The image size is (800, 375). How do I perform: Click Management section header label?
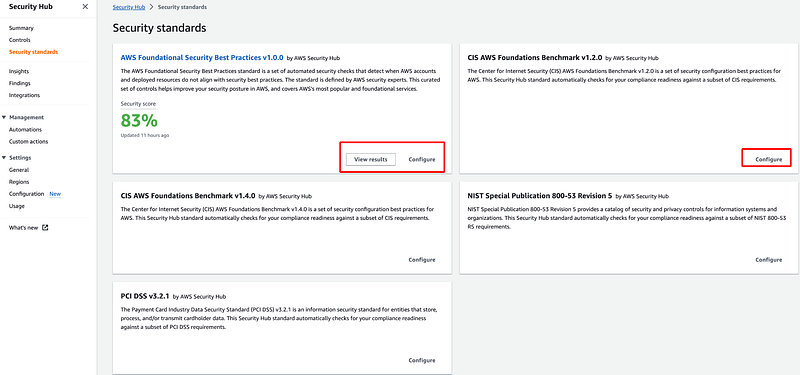(x=27, y=117)
